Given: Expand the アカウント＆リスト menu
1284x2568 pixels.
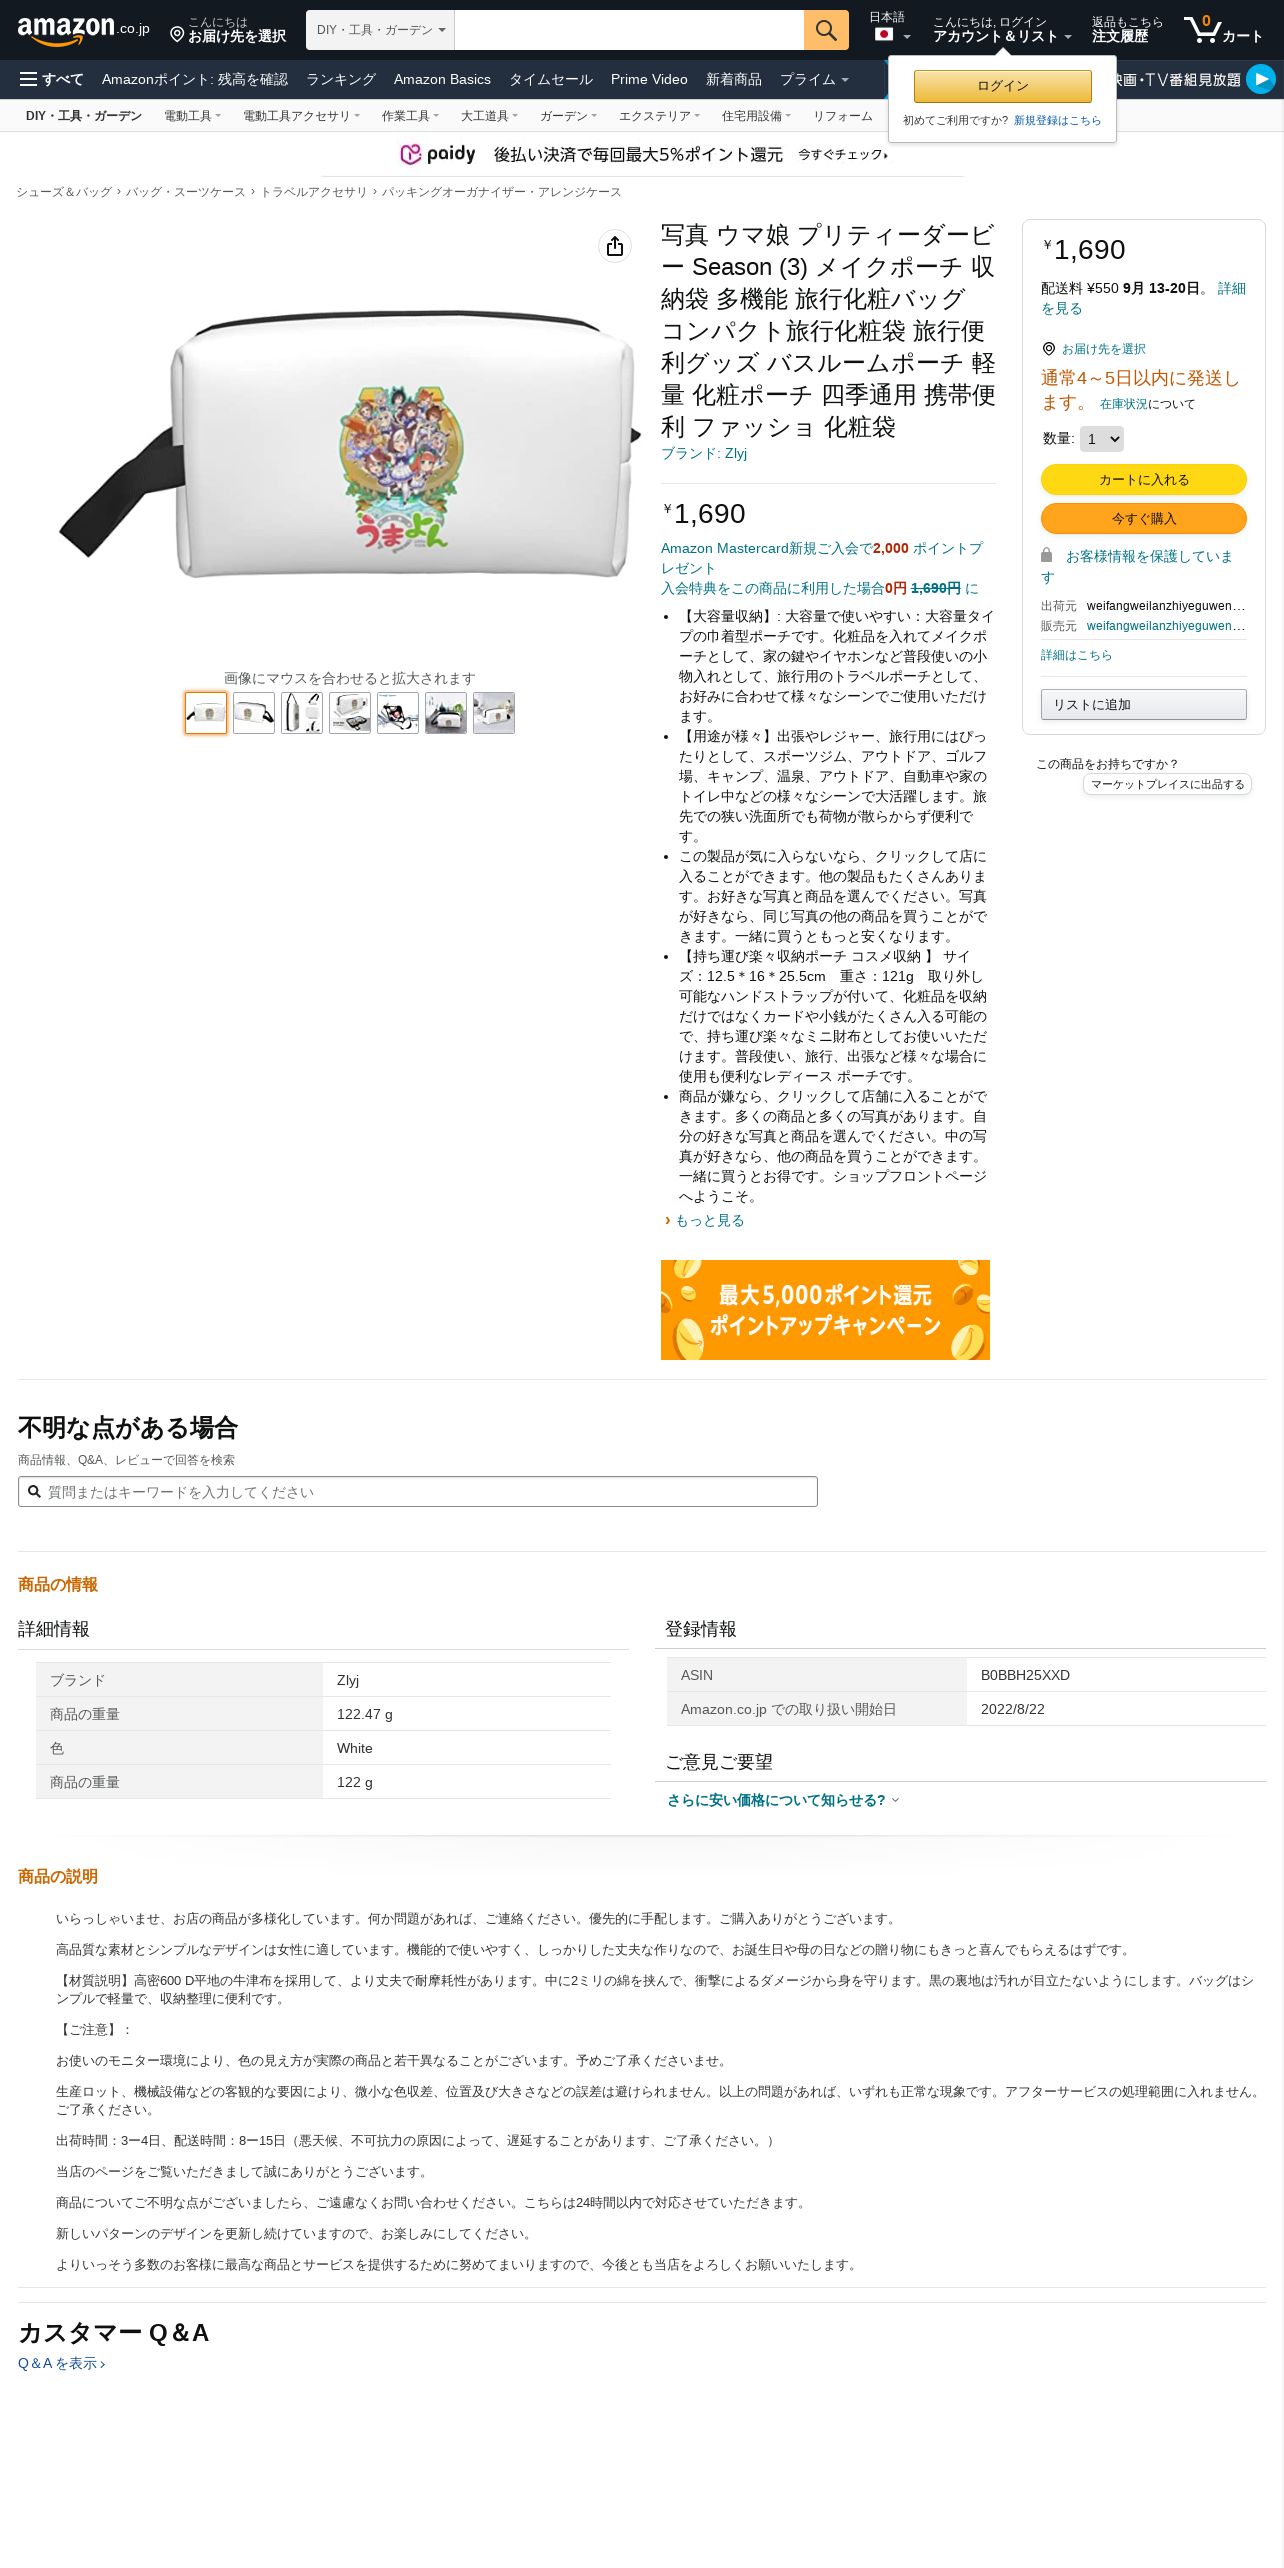Looking at the screenshot, I should point(1002,30).
